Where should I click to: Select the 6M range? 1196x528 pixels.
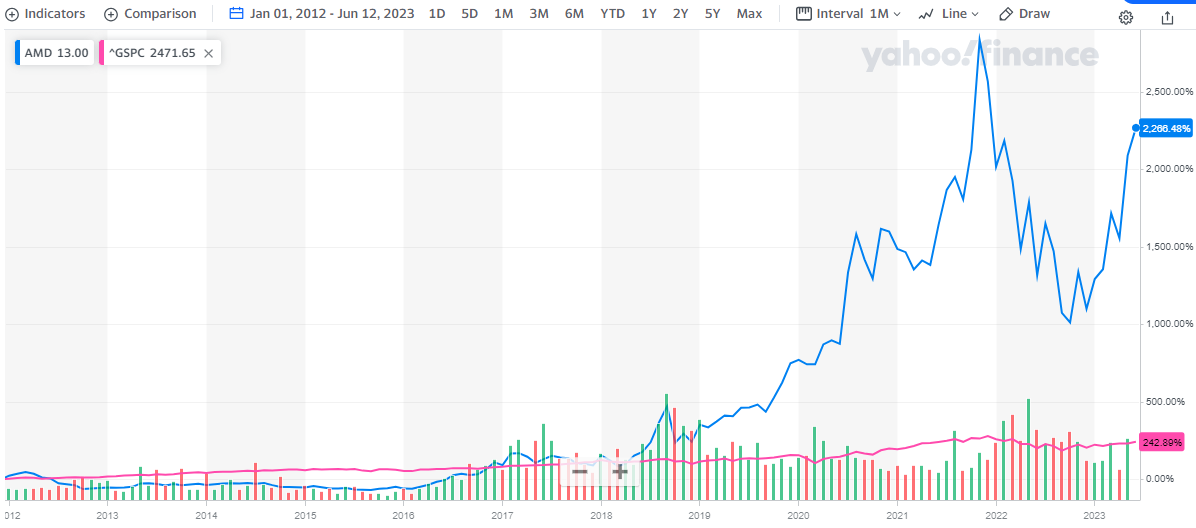coord(574,14)
